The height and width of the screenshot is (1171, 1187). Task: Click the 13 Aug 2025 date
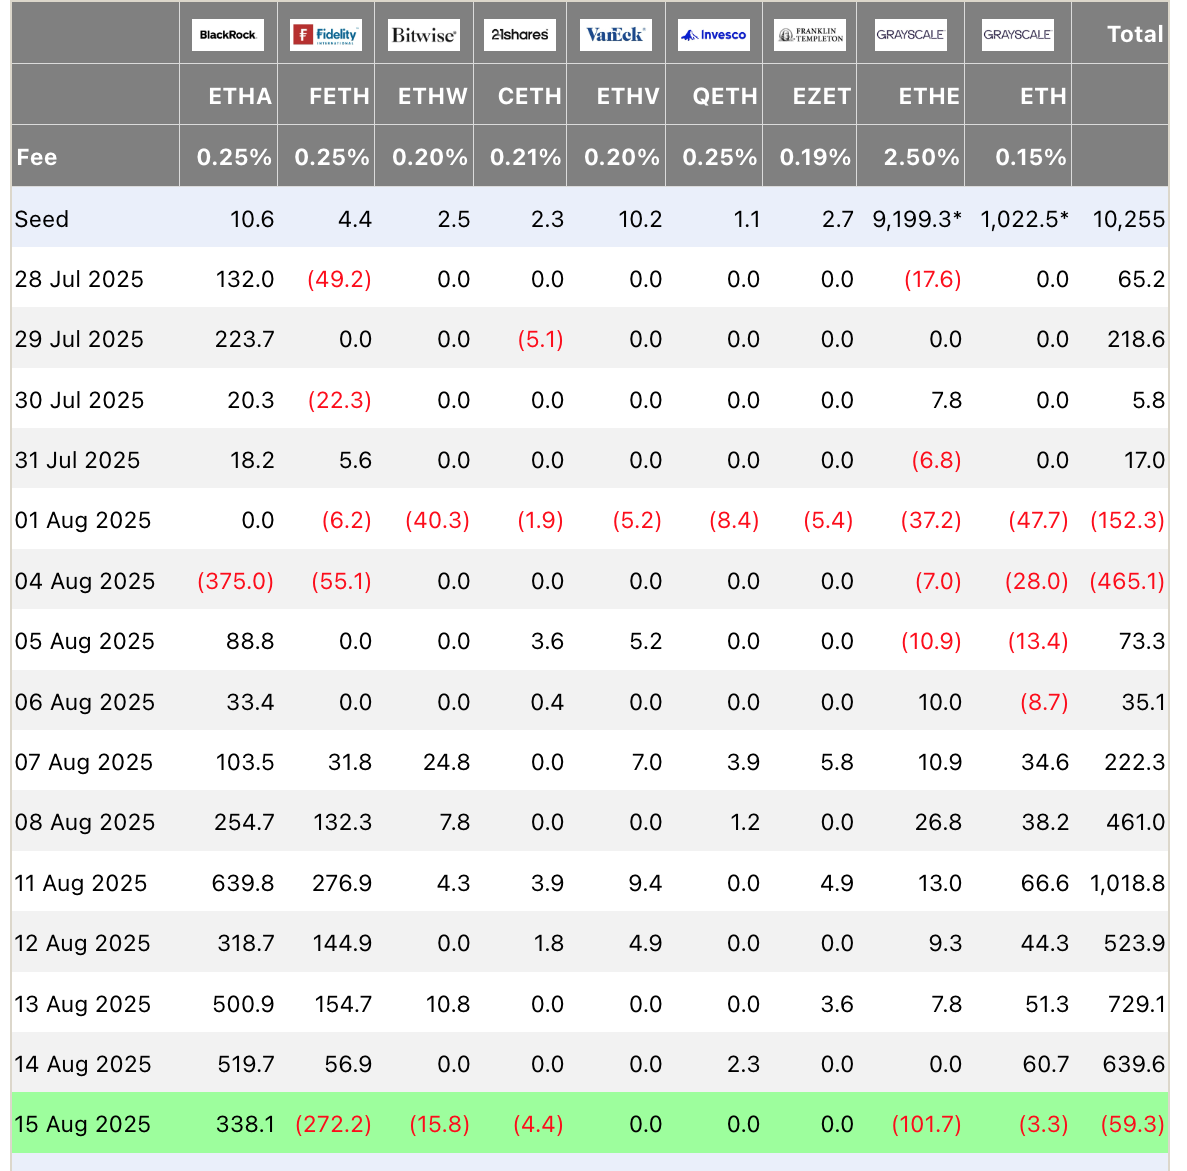coord(83,1004)
